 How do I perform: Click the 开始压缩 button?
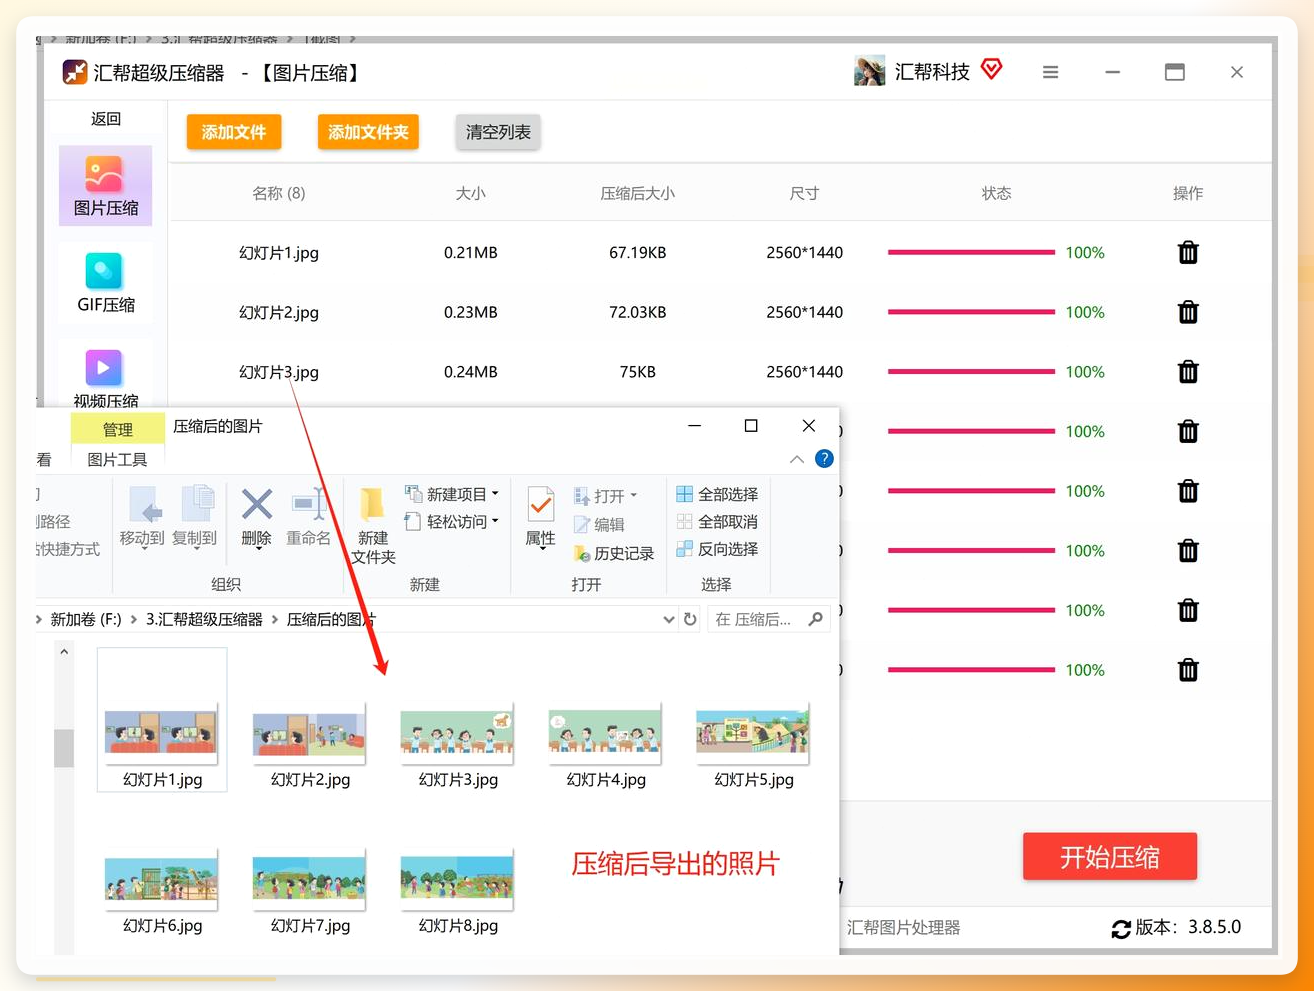1110,857
